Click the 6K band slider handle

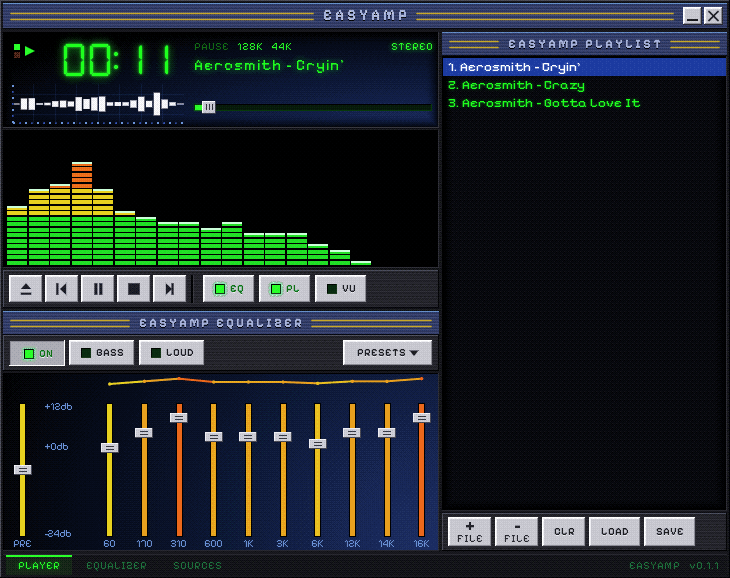point(317,444)
